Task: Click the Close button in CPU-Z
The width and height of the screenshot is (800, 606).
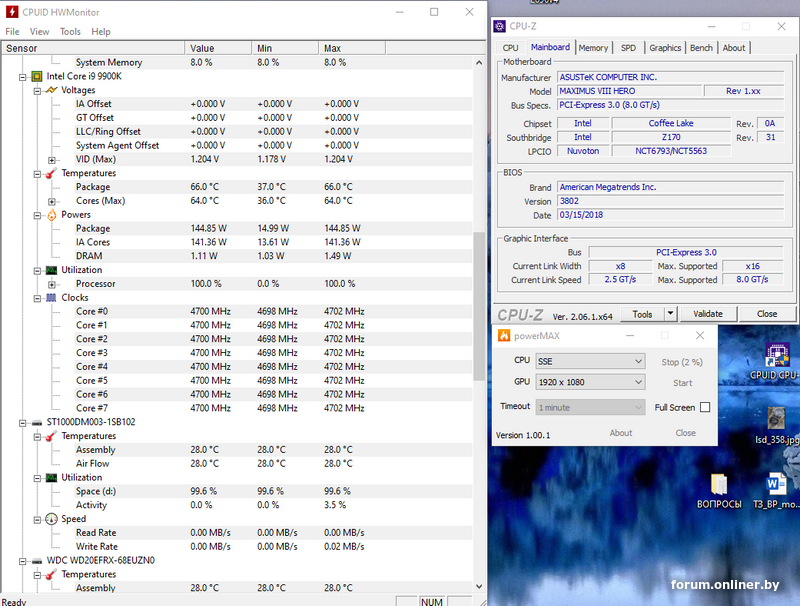Action: pos(767,314)
